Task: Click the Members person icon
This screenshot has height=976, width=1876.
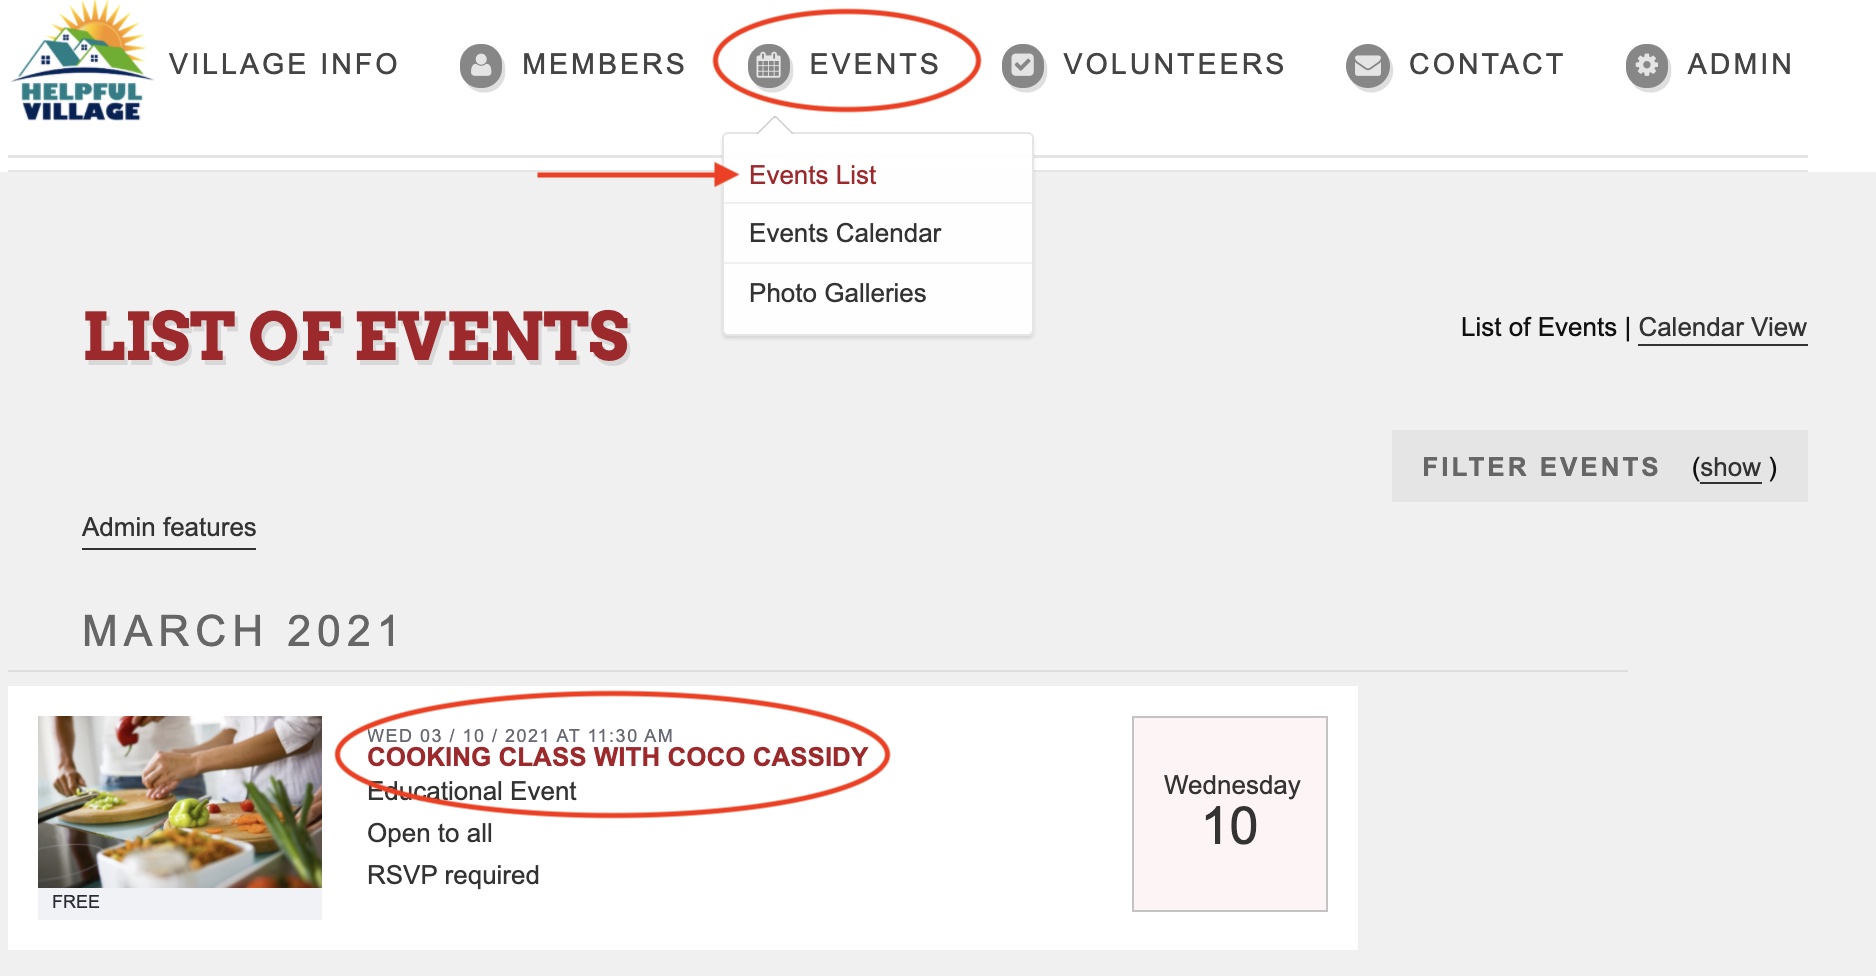Action: coord(481,64)
